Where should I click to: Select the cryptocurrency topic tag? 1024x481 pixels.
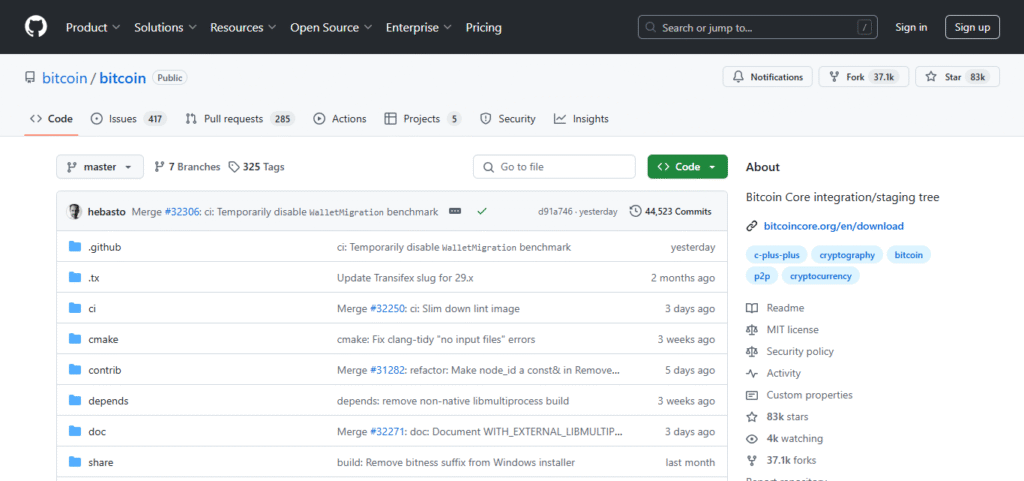821,275
